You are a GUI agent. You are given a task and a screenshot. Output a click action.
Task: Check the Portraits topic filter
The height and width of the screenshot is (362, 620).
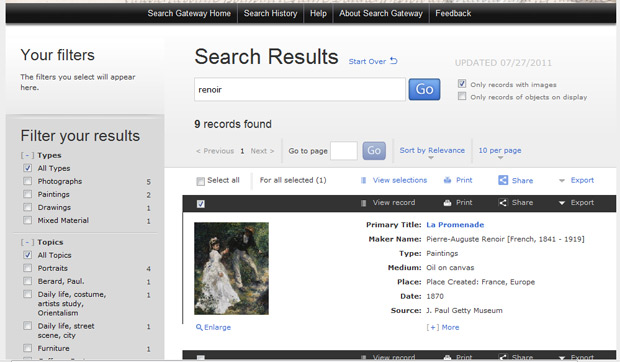(x=27, y=268)
